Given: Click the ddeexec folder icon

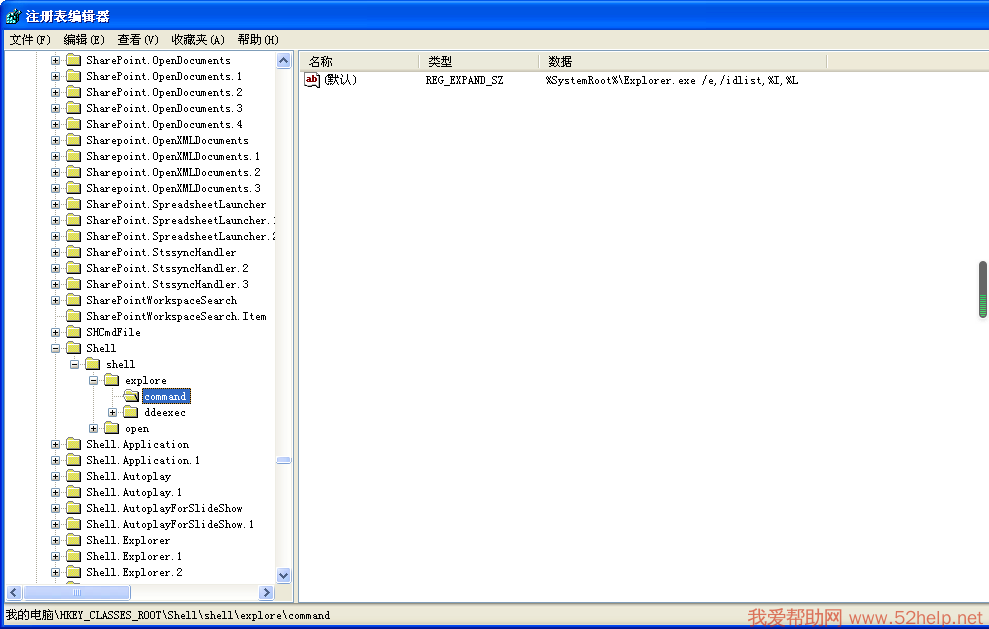Looking at the screenshot, I should (x=131, y=412).
